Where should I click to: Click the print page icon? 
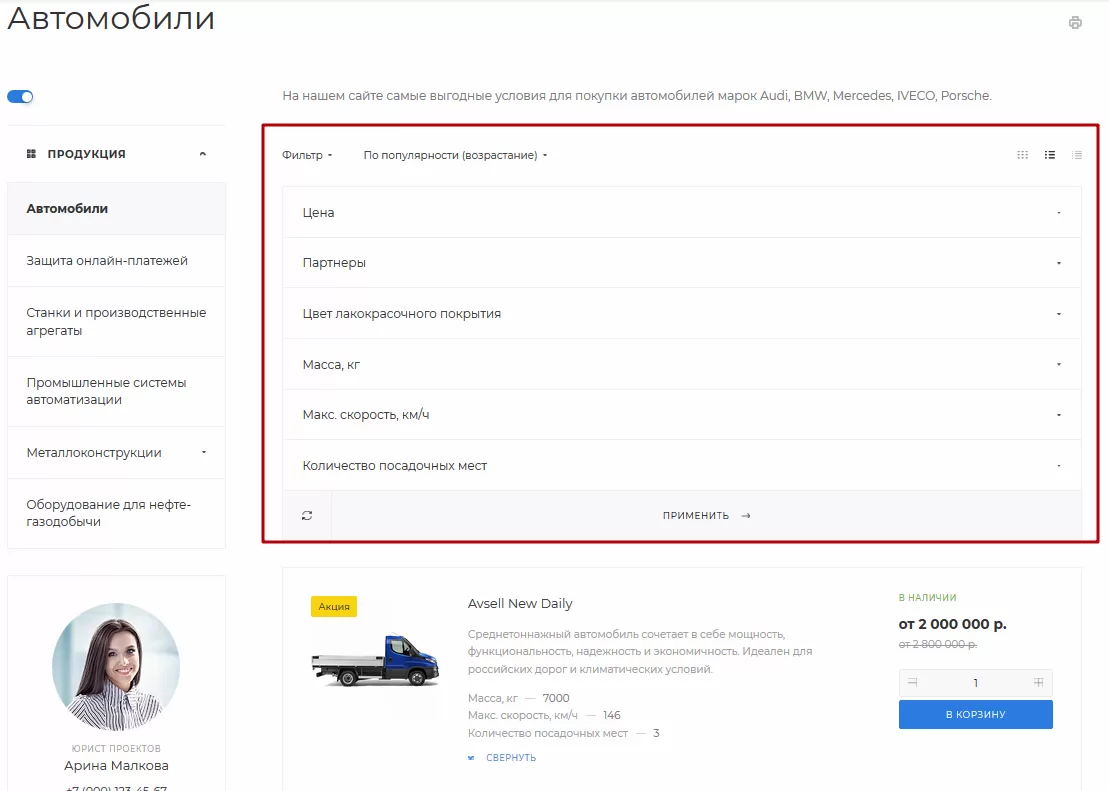click(1075, 23)
